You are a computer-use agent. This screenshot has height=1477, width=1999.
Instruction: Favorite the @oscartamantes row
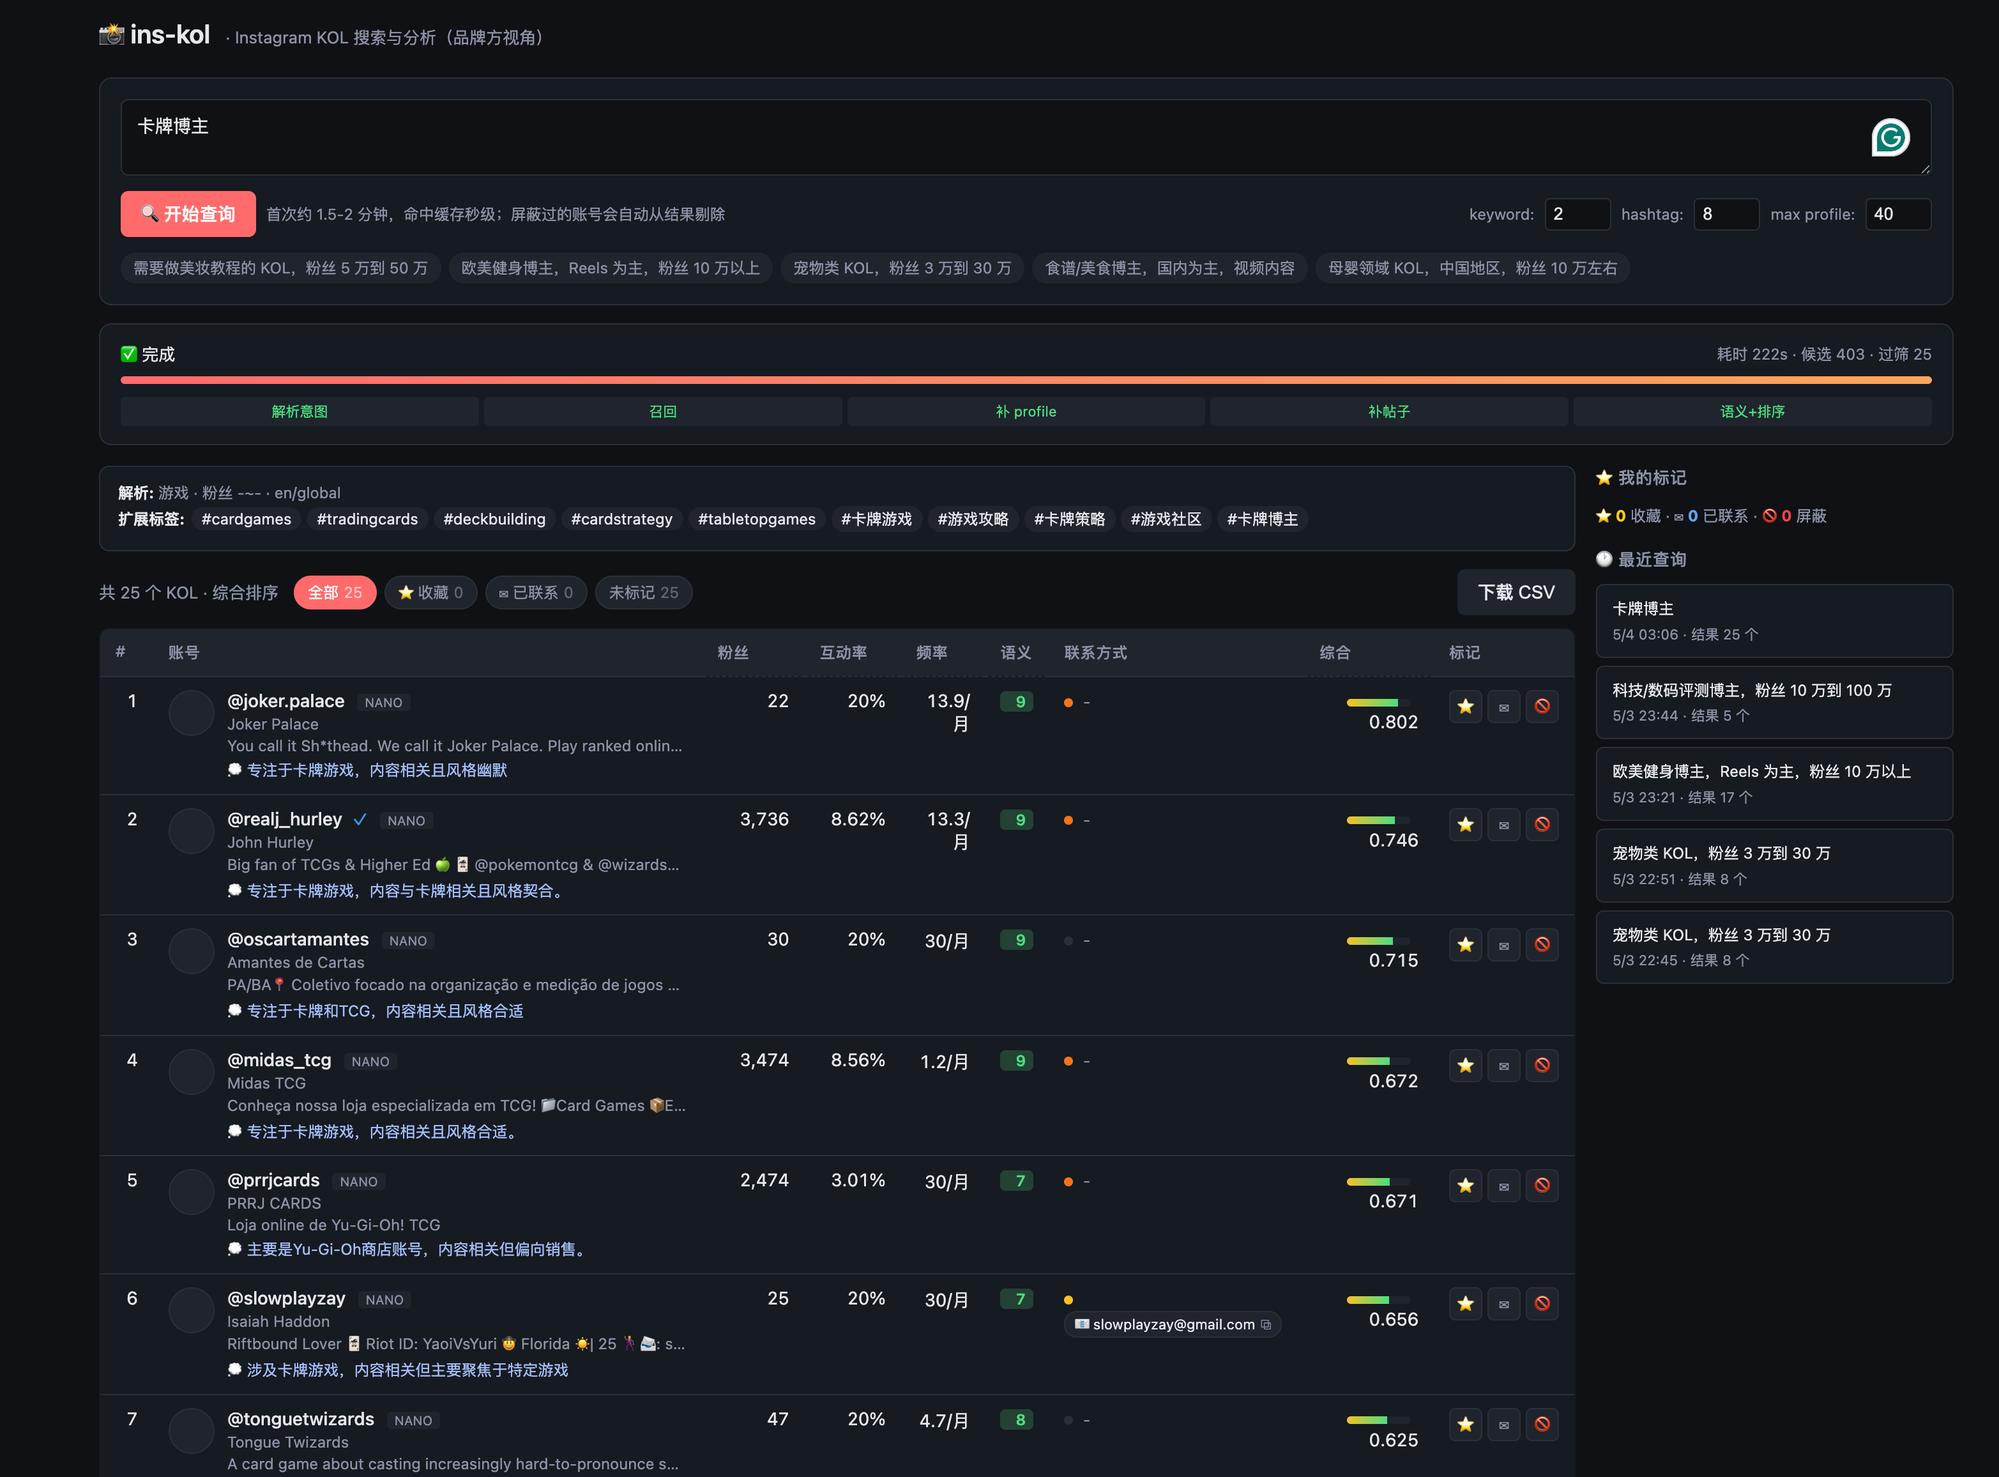[1465, 944]
